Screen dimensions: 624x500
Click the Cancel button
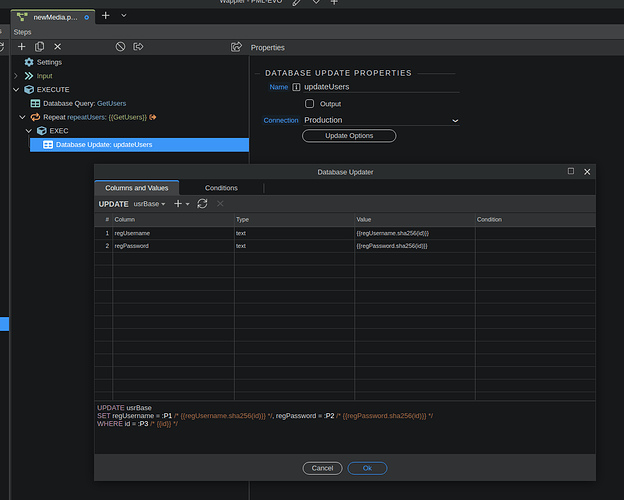pos(322,468)
